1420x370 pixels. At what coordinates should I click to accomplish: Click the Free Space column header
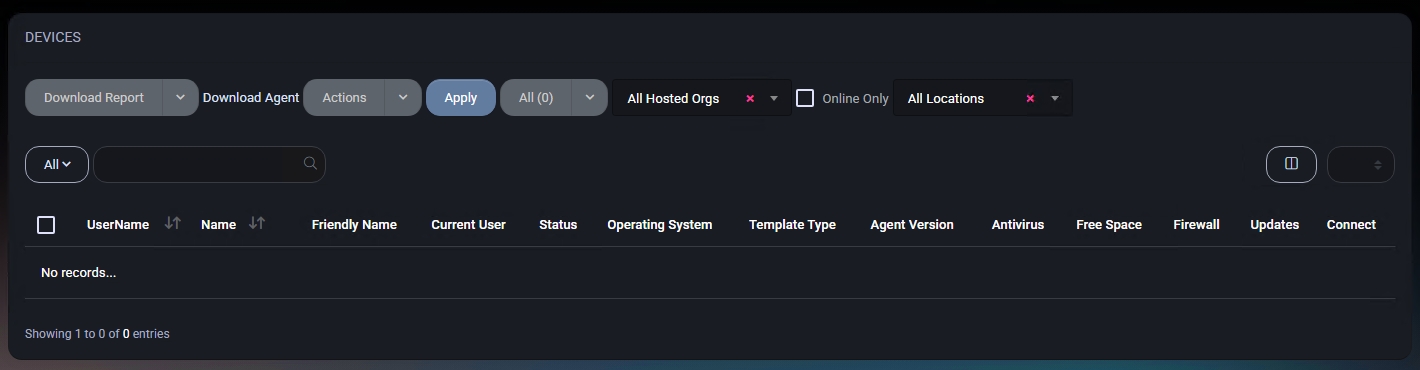1109,225
